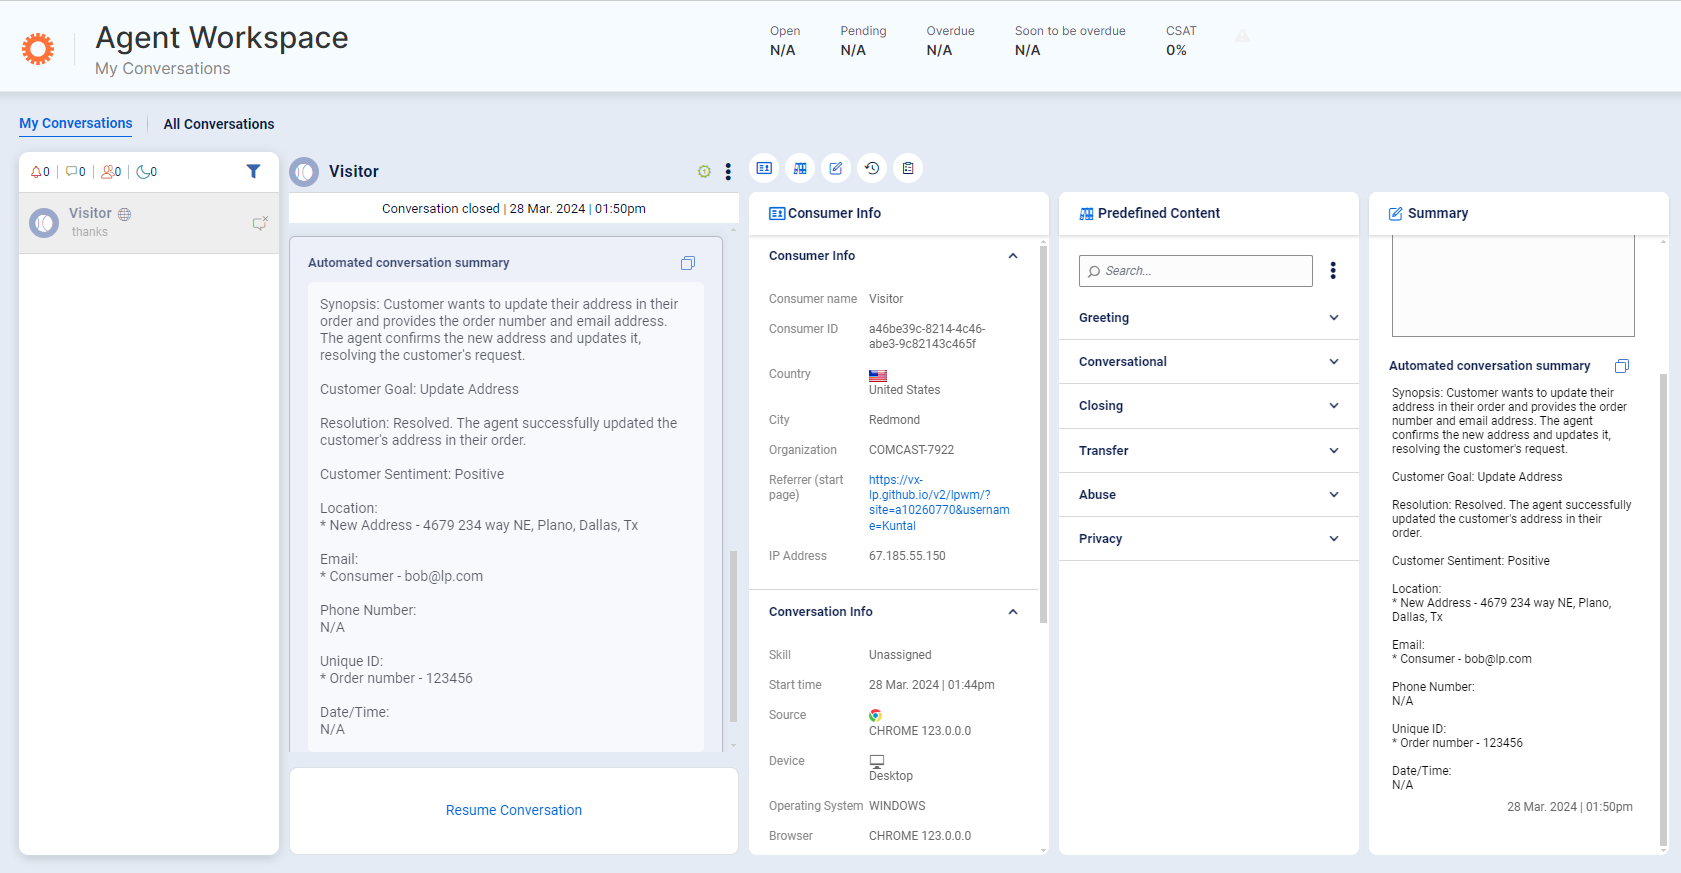Open the conversation history clock icon

point(872,168)
